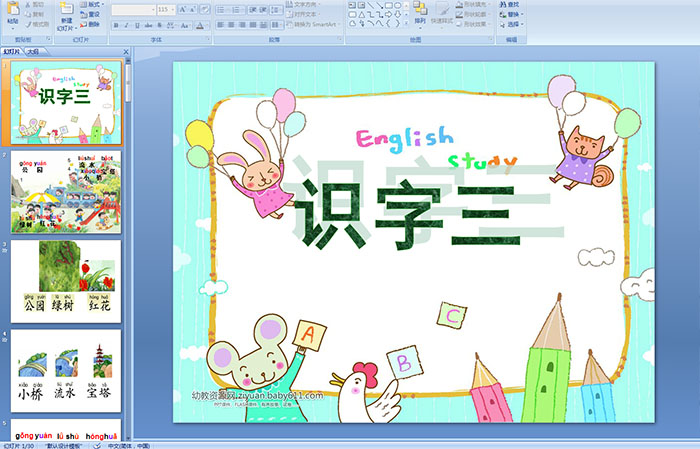Viewport: 700px width, 449px height.
Task: Click the Decrease Indent icon
Action: (253, 10)
